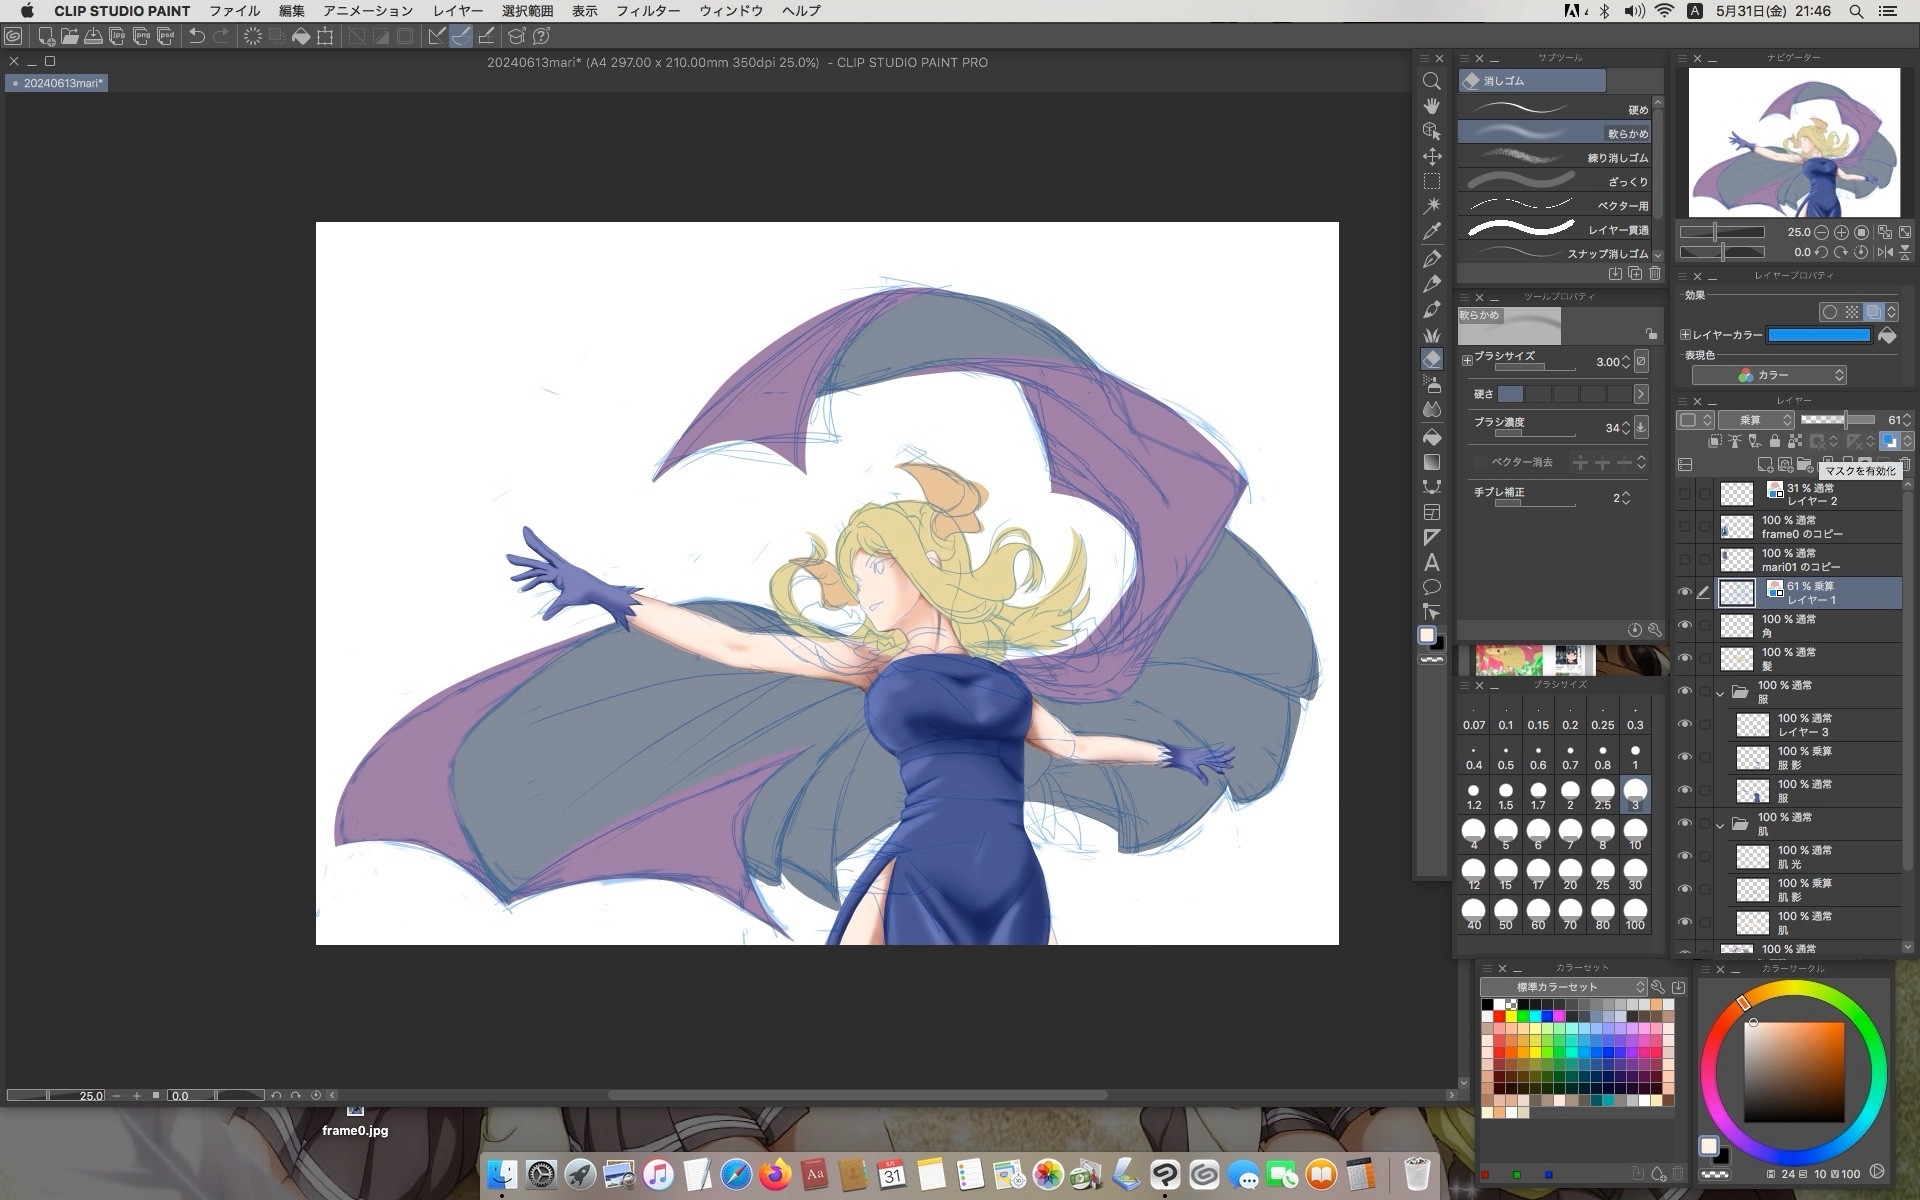Select the Eyedropper tool
Image resolution: width=1920 pixels, height=1200 pixels.
(x=1432, y=232)
